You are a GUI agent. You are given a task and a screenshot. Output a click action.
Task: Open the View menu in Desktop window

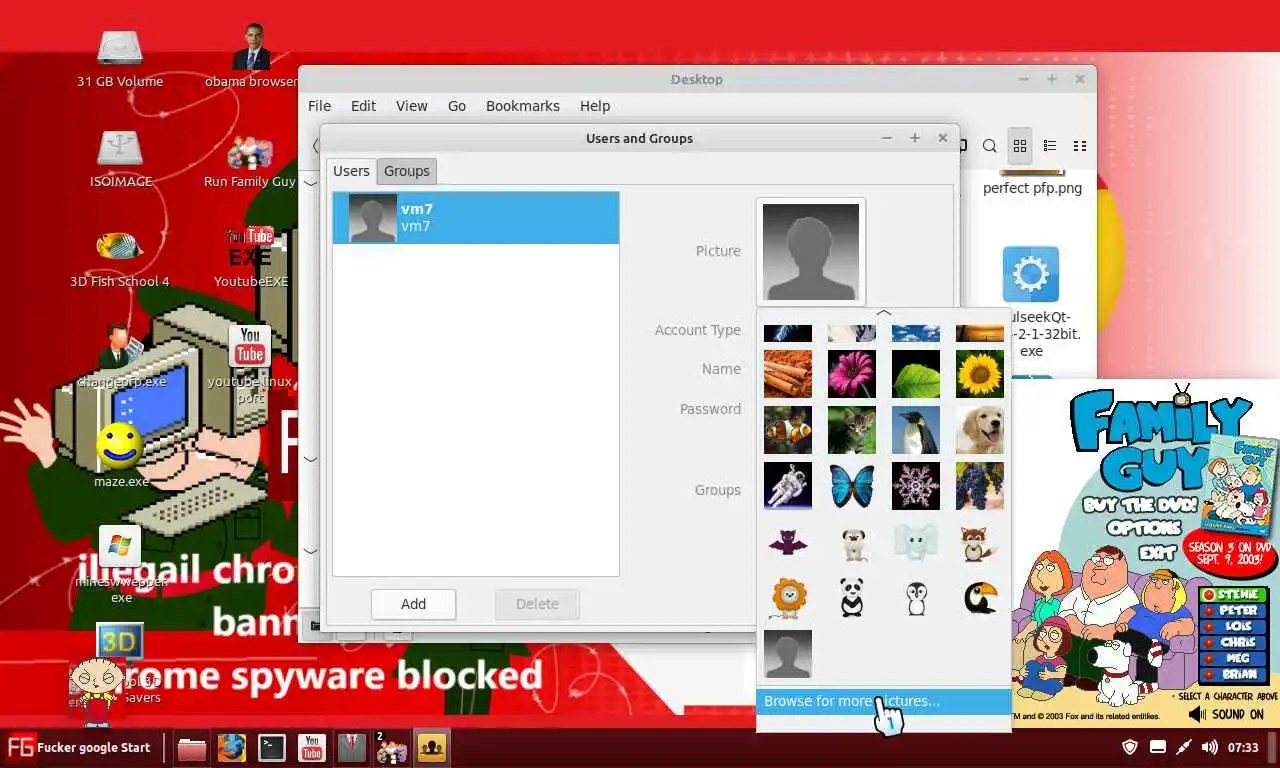click(411, 106)
